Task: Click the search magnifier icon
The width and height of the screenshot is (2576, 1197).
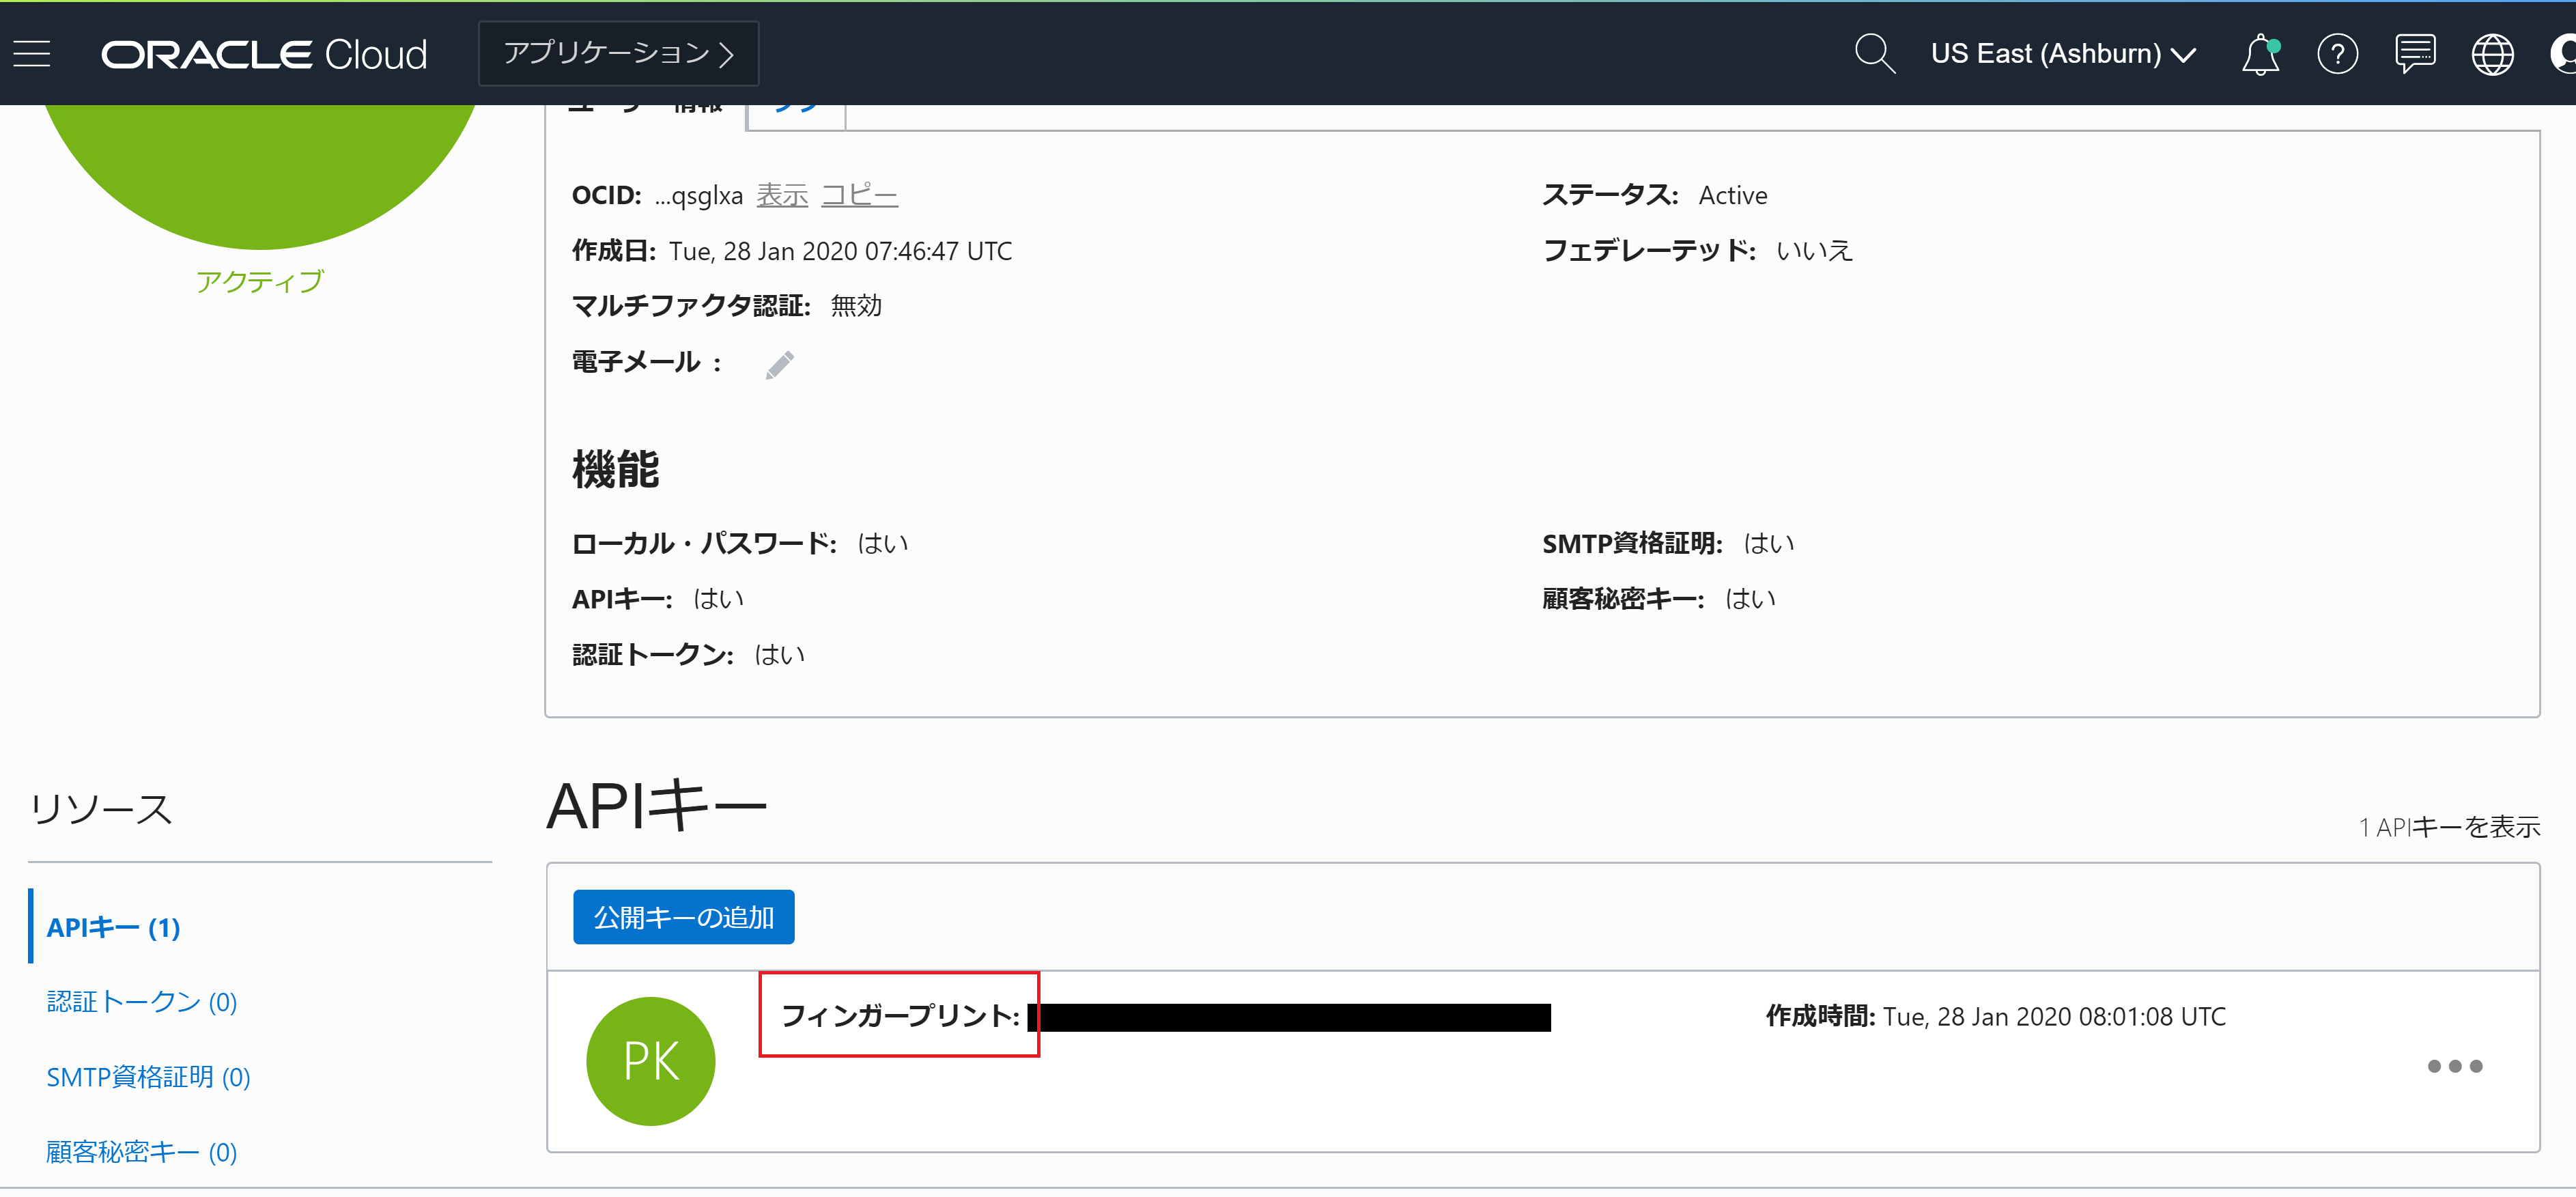Action: pyautogui.click(x=1873, y=54)
